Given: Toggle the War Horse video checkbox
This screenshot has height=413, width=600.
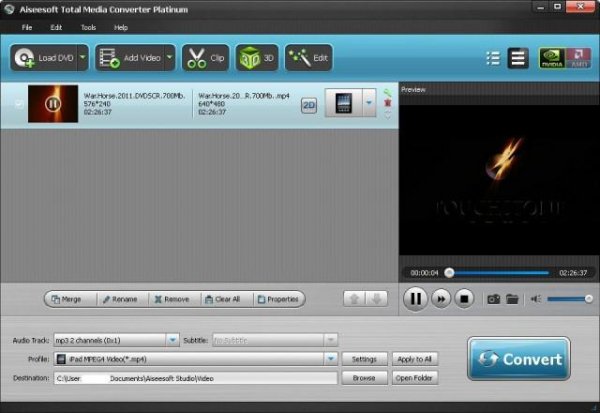Looking at the screenshot, I should 19,104.
